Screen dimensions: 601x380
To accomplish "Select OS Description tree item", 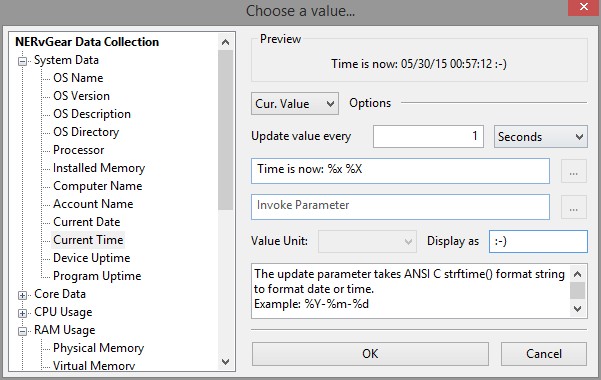I will 92,114.
